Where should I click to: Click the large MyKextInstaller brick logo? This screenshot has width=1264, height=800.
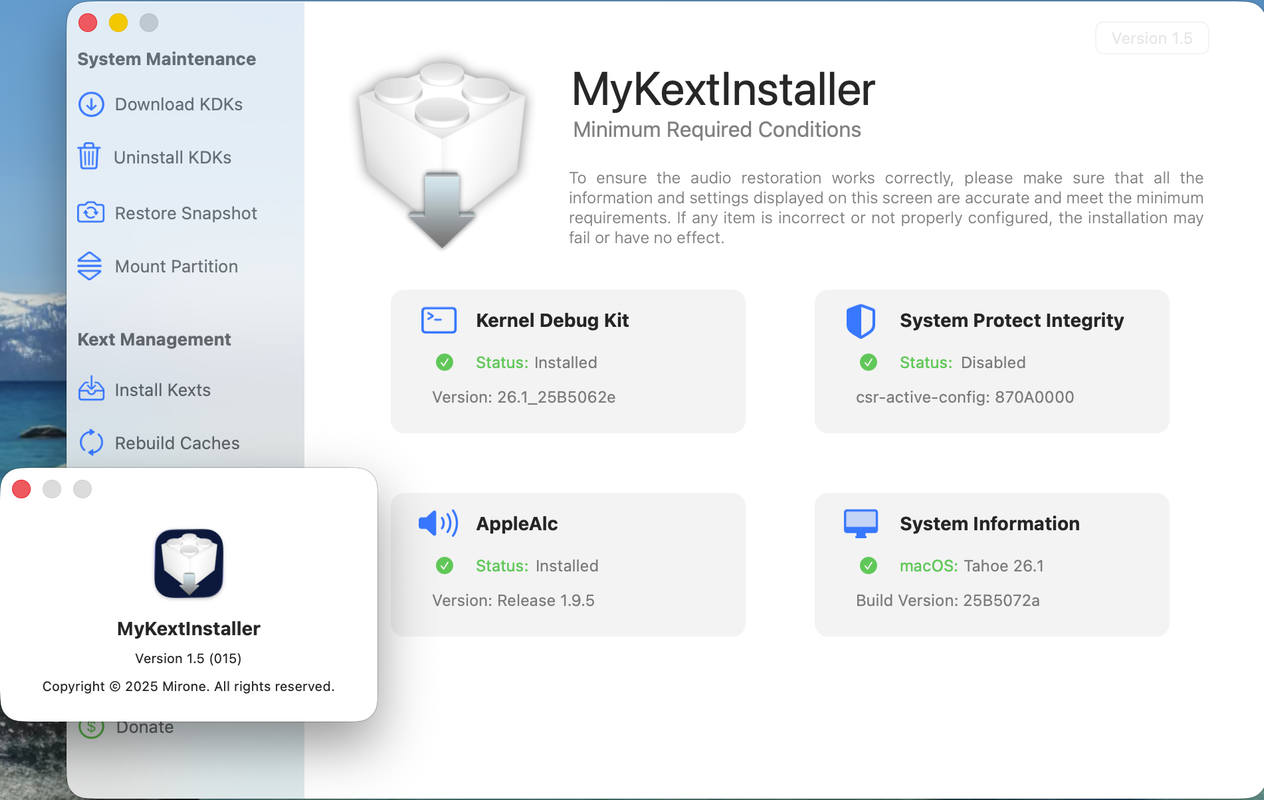pyautogui.click(x=444, y=154)
